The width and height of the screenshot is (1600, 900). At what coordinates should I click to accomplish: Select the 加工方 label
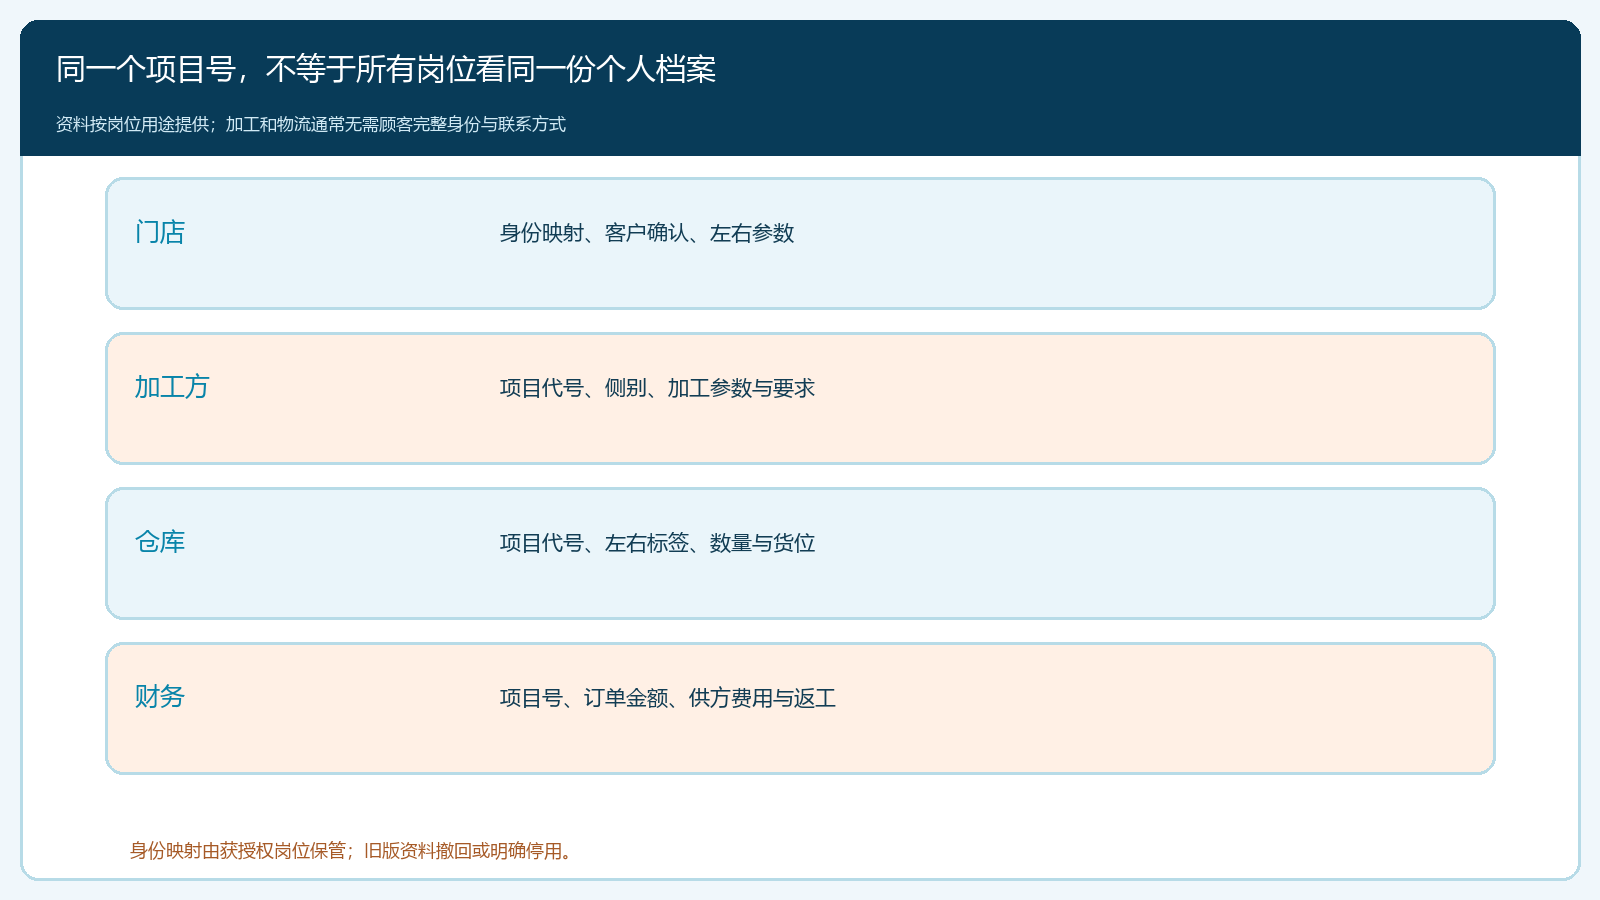pyautogui.click(x=172, y=387)
